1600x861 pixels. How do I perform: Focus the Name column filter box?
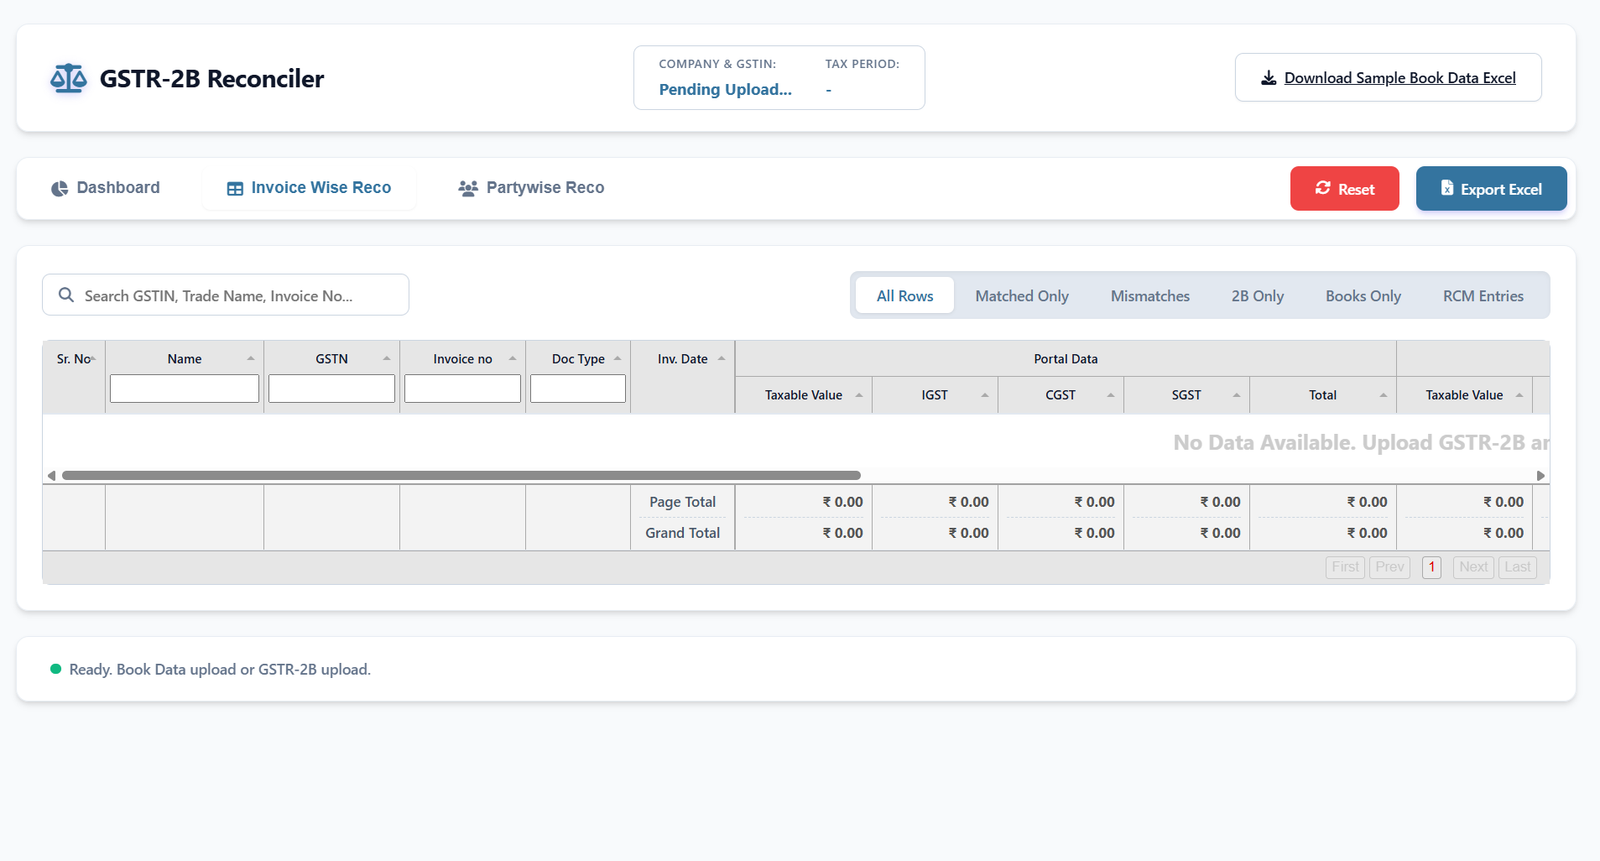184,389
